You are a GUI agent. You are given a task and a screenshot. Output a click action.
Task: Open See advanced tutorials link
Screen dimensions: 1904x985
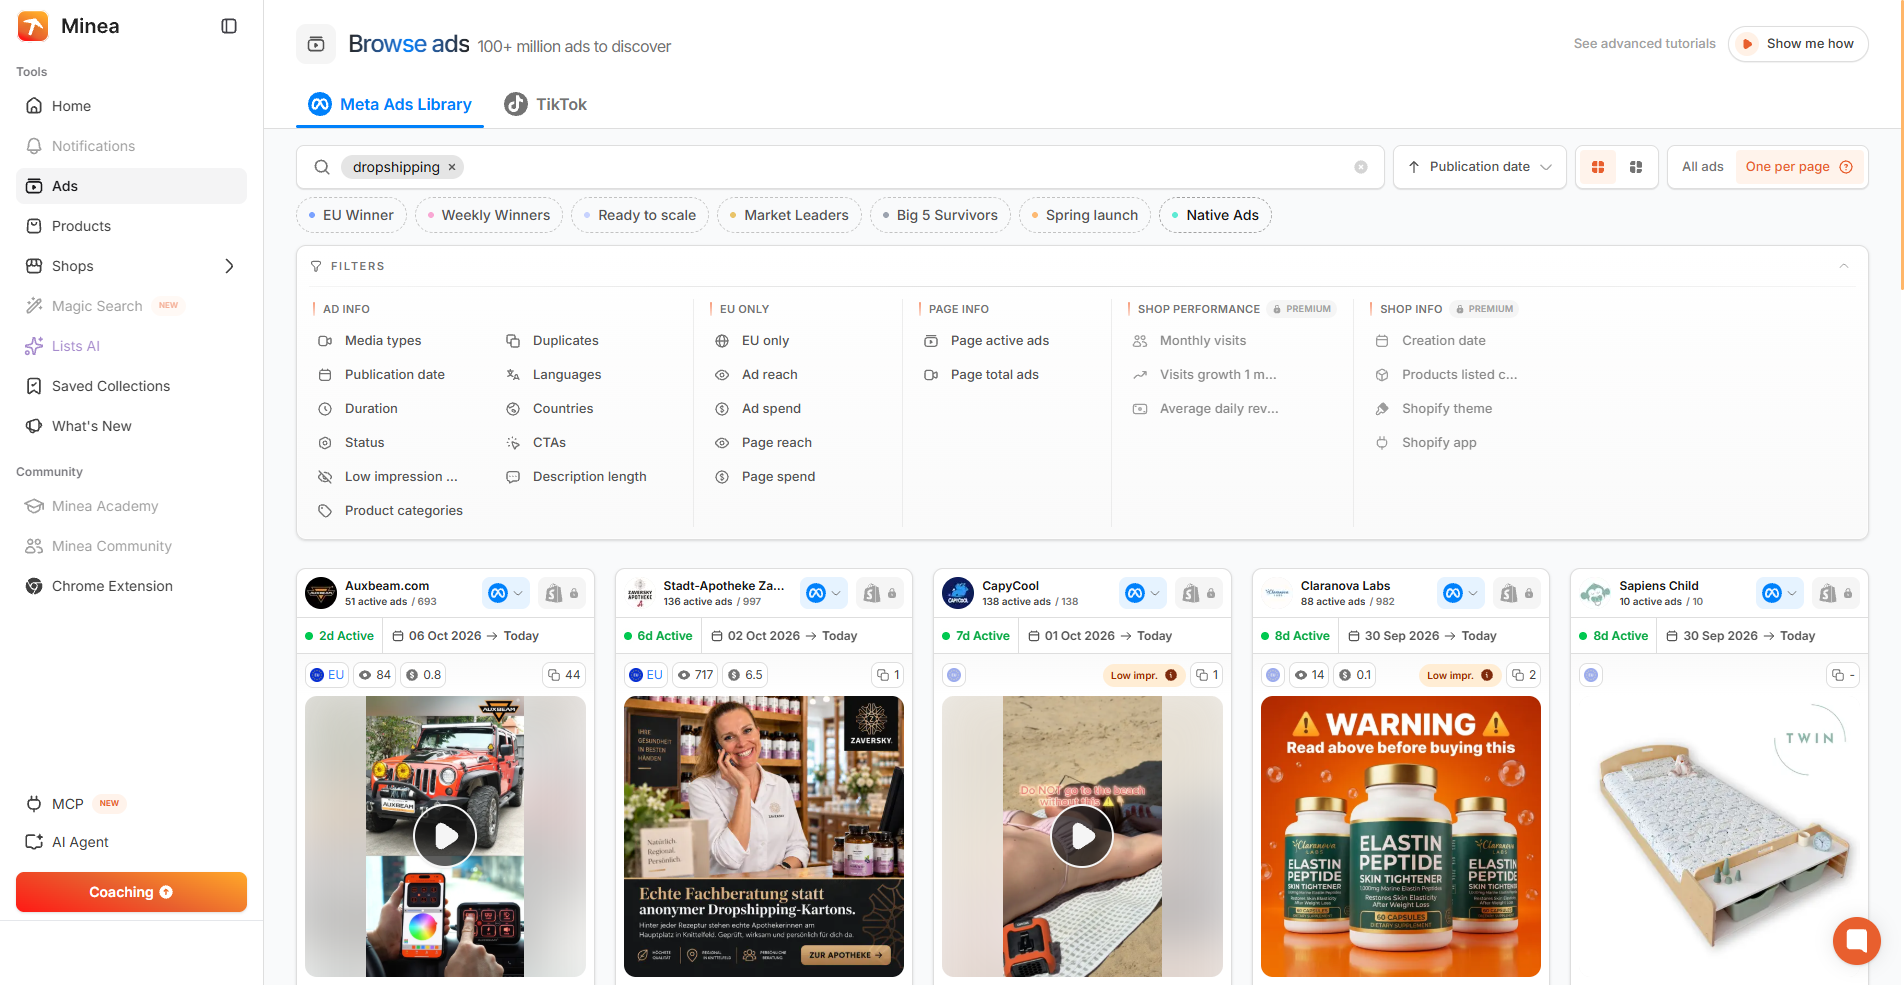tap(1644, 44)
